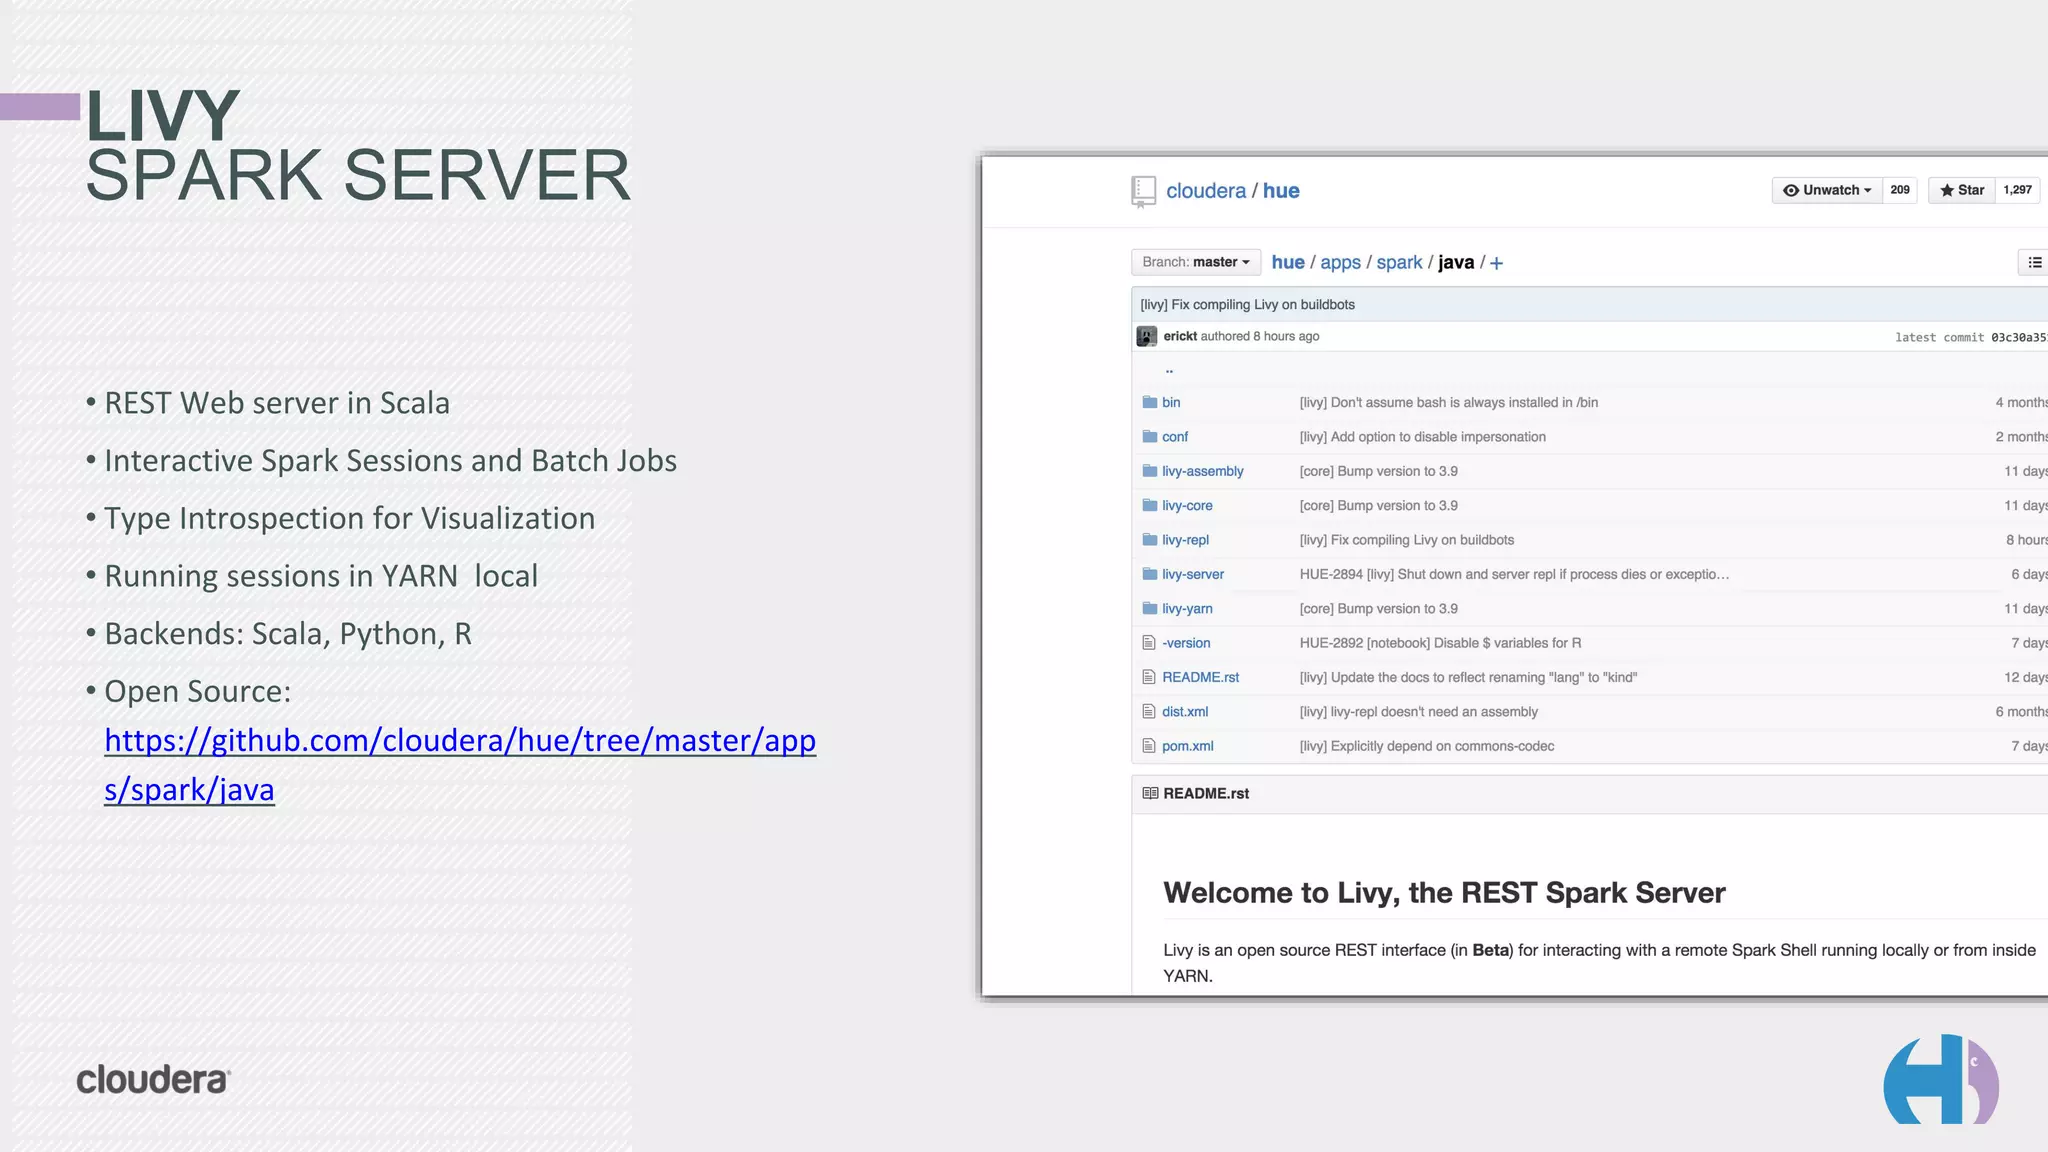The height and width of the screenshot is (1152, 2048).
Task: Click the pom.xml file icon
Action: click(x=1149, y=746)
